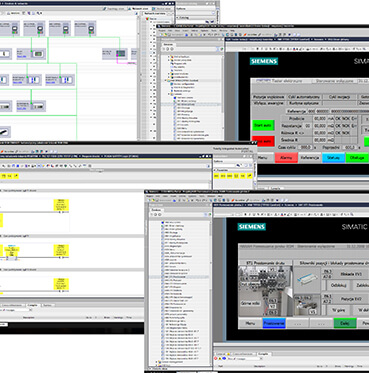Open the machine photo thumbnail in lower HMI
The height and width of the screenshot is (373, 369).
[265, 291]
